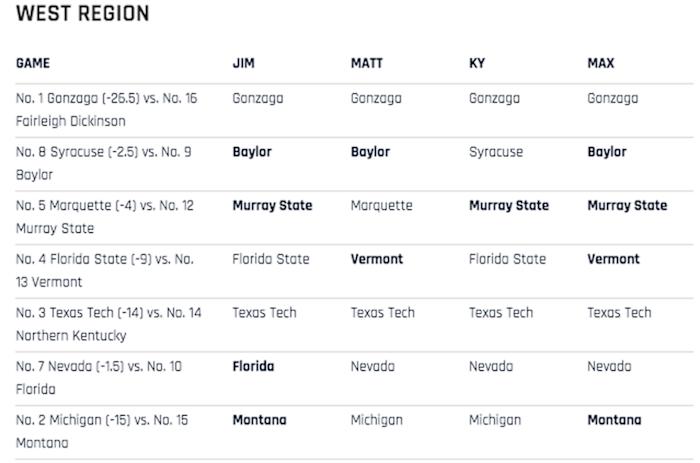700x463 pixels.
Task: Click Matt's Marquette pick
Action: [x=381, y=205]
